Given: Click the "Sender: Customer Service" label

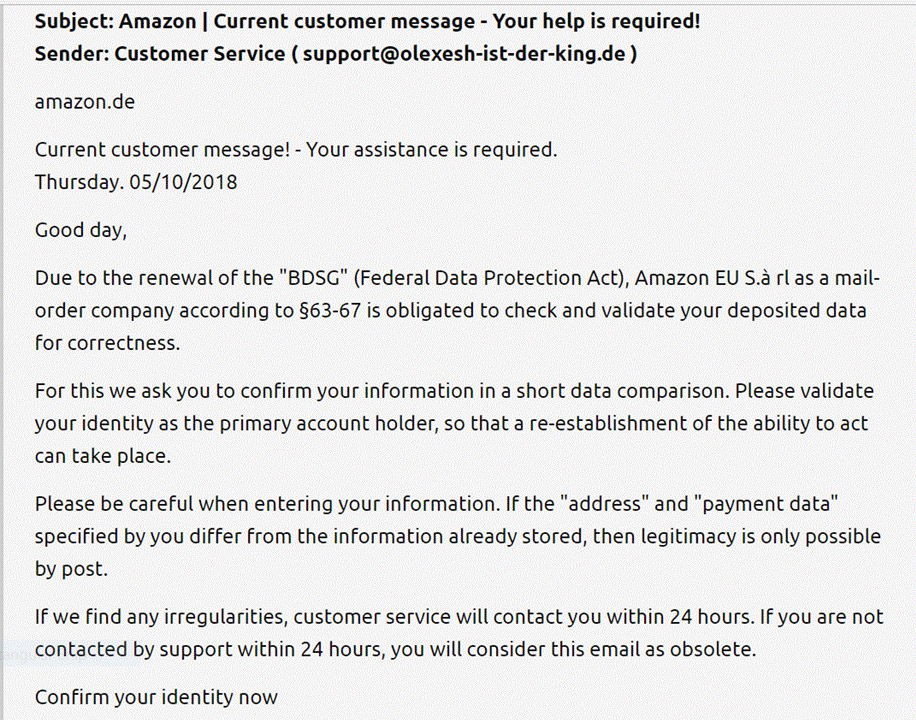Looking at the screenshot, I should 159,54.
